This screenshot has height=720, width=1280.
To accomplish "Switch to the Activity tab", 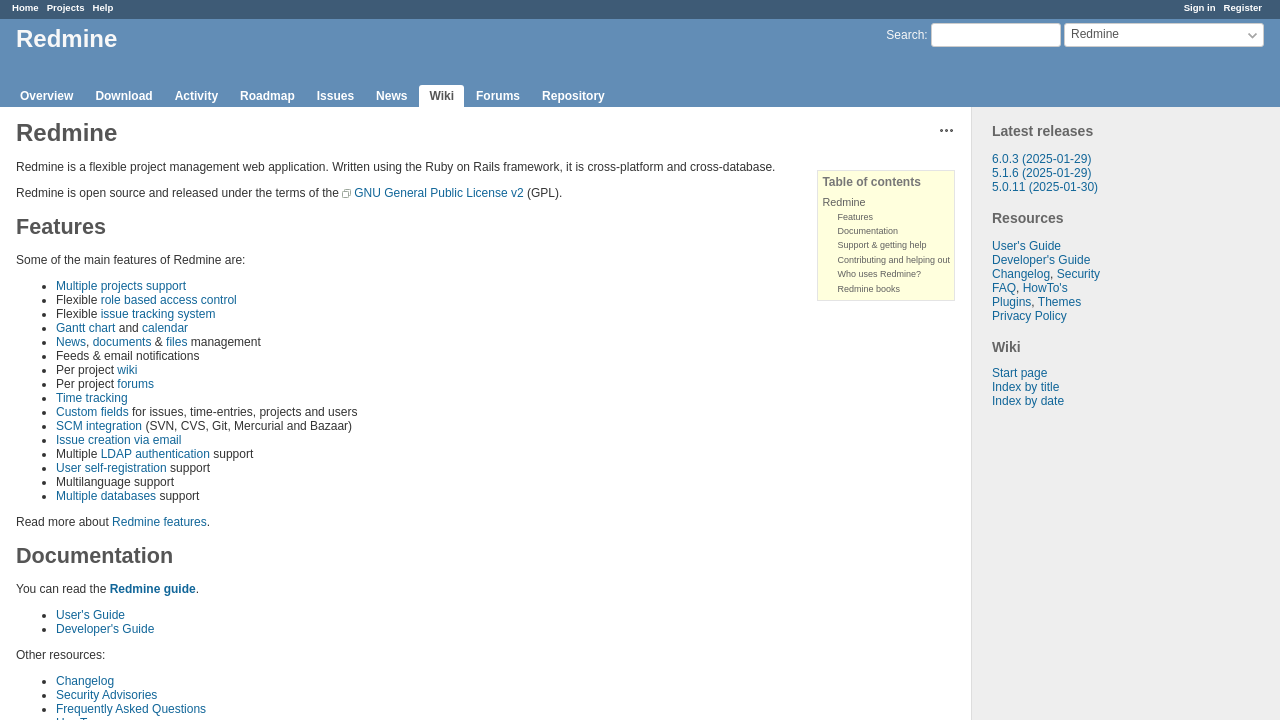I will pos(196,96).
